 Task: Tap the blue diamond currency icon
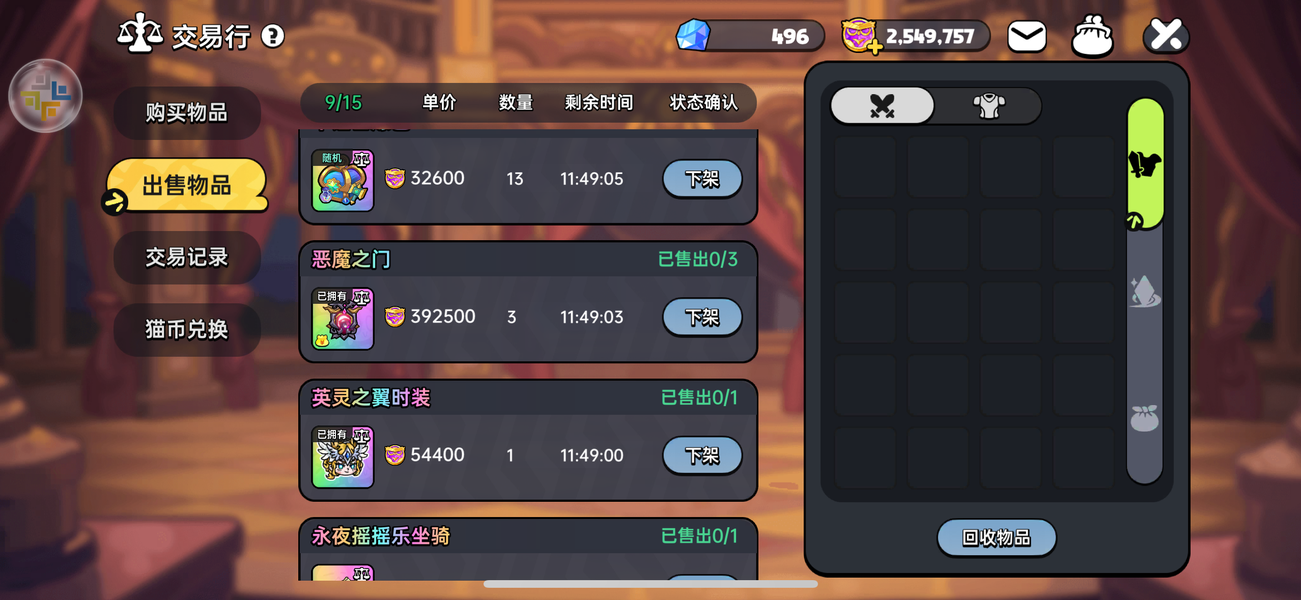[693, 36]
